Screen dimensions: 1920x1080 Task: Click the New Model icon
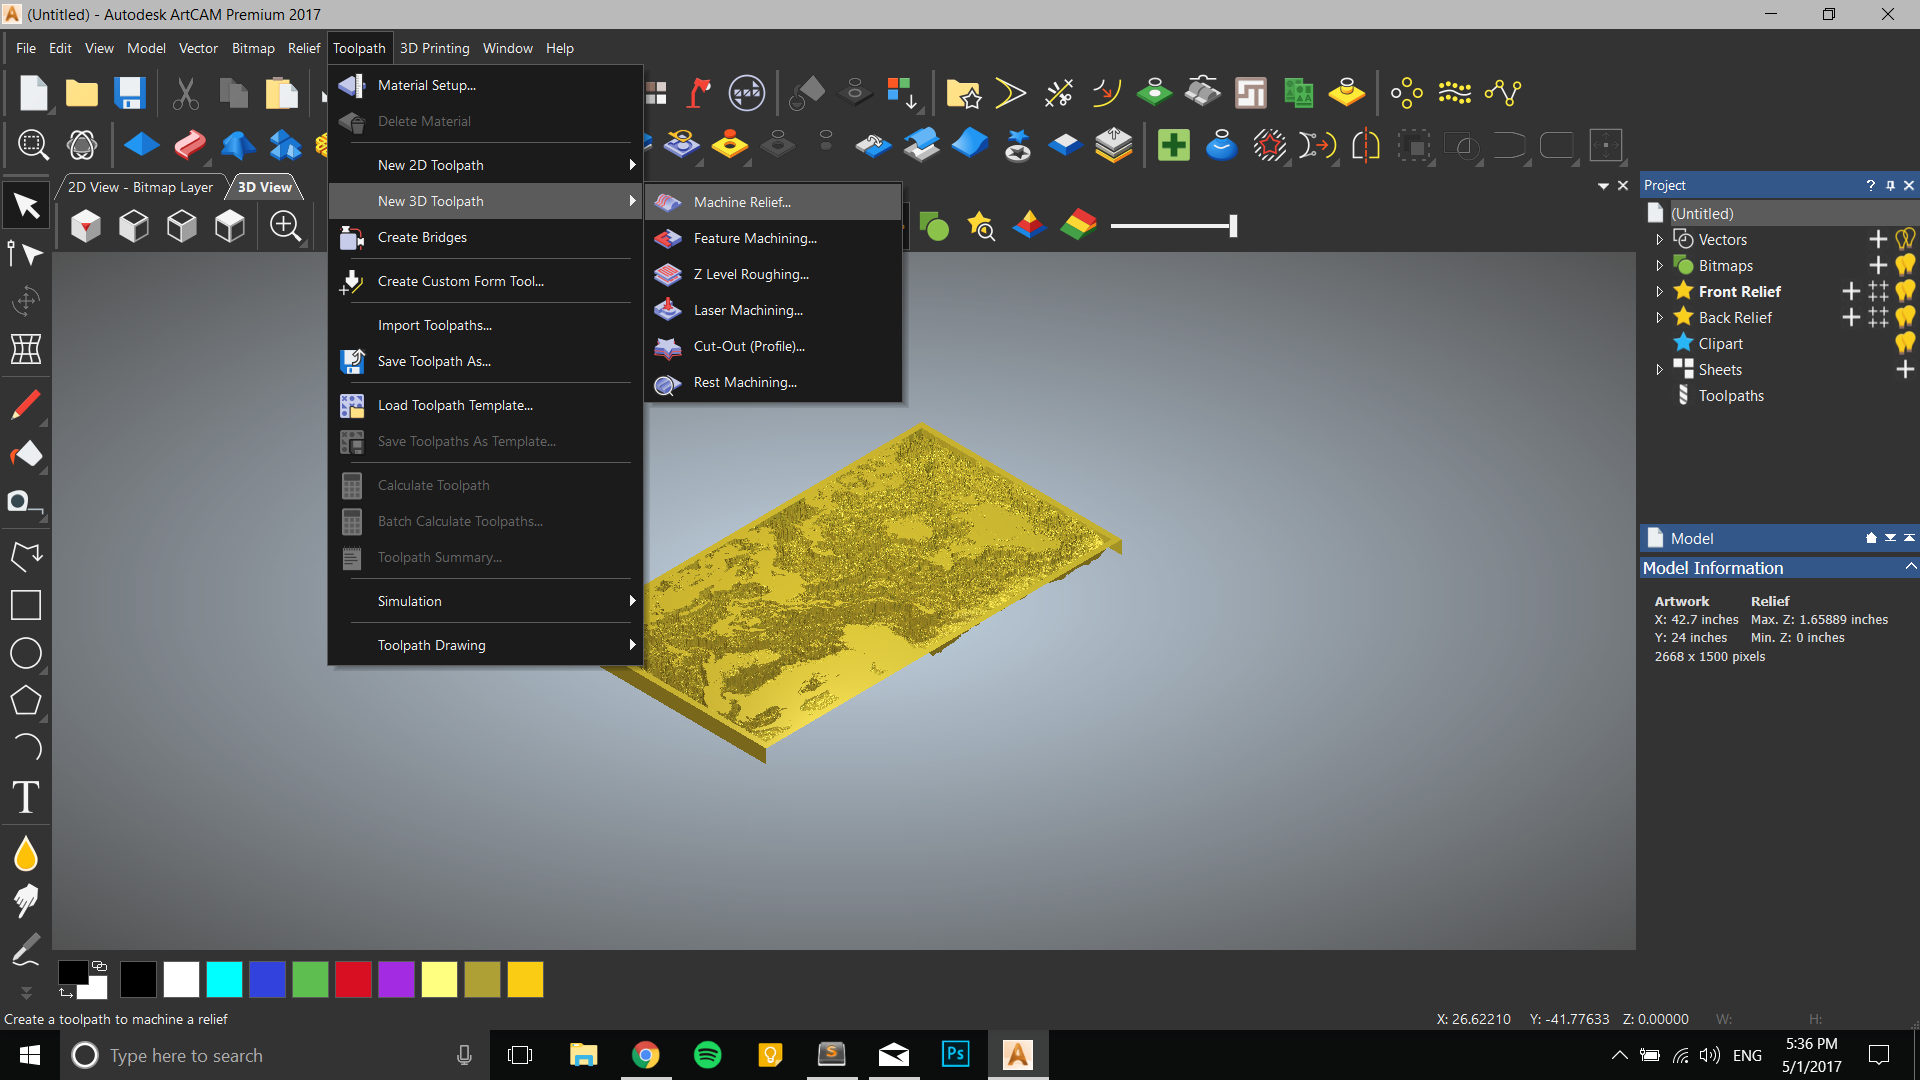(x=33, y=93)
